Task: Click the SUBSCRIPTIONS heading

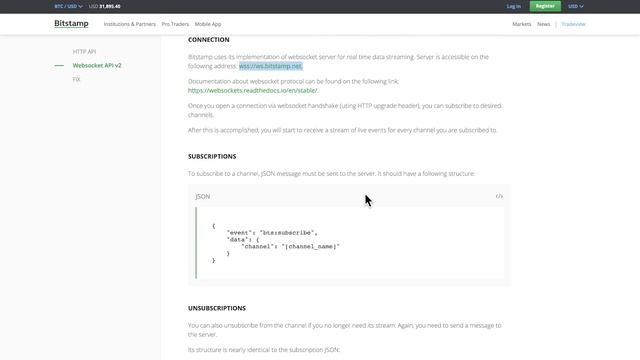Action: [212, 156]
